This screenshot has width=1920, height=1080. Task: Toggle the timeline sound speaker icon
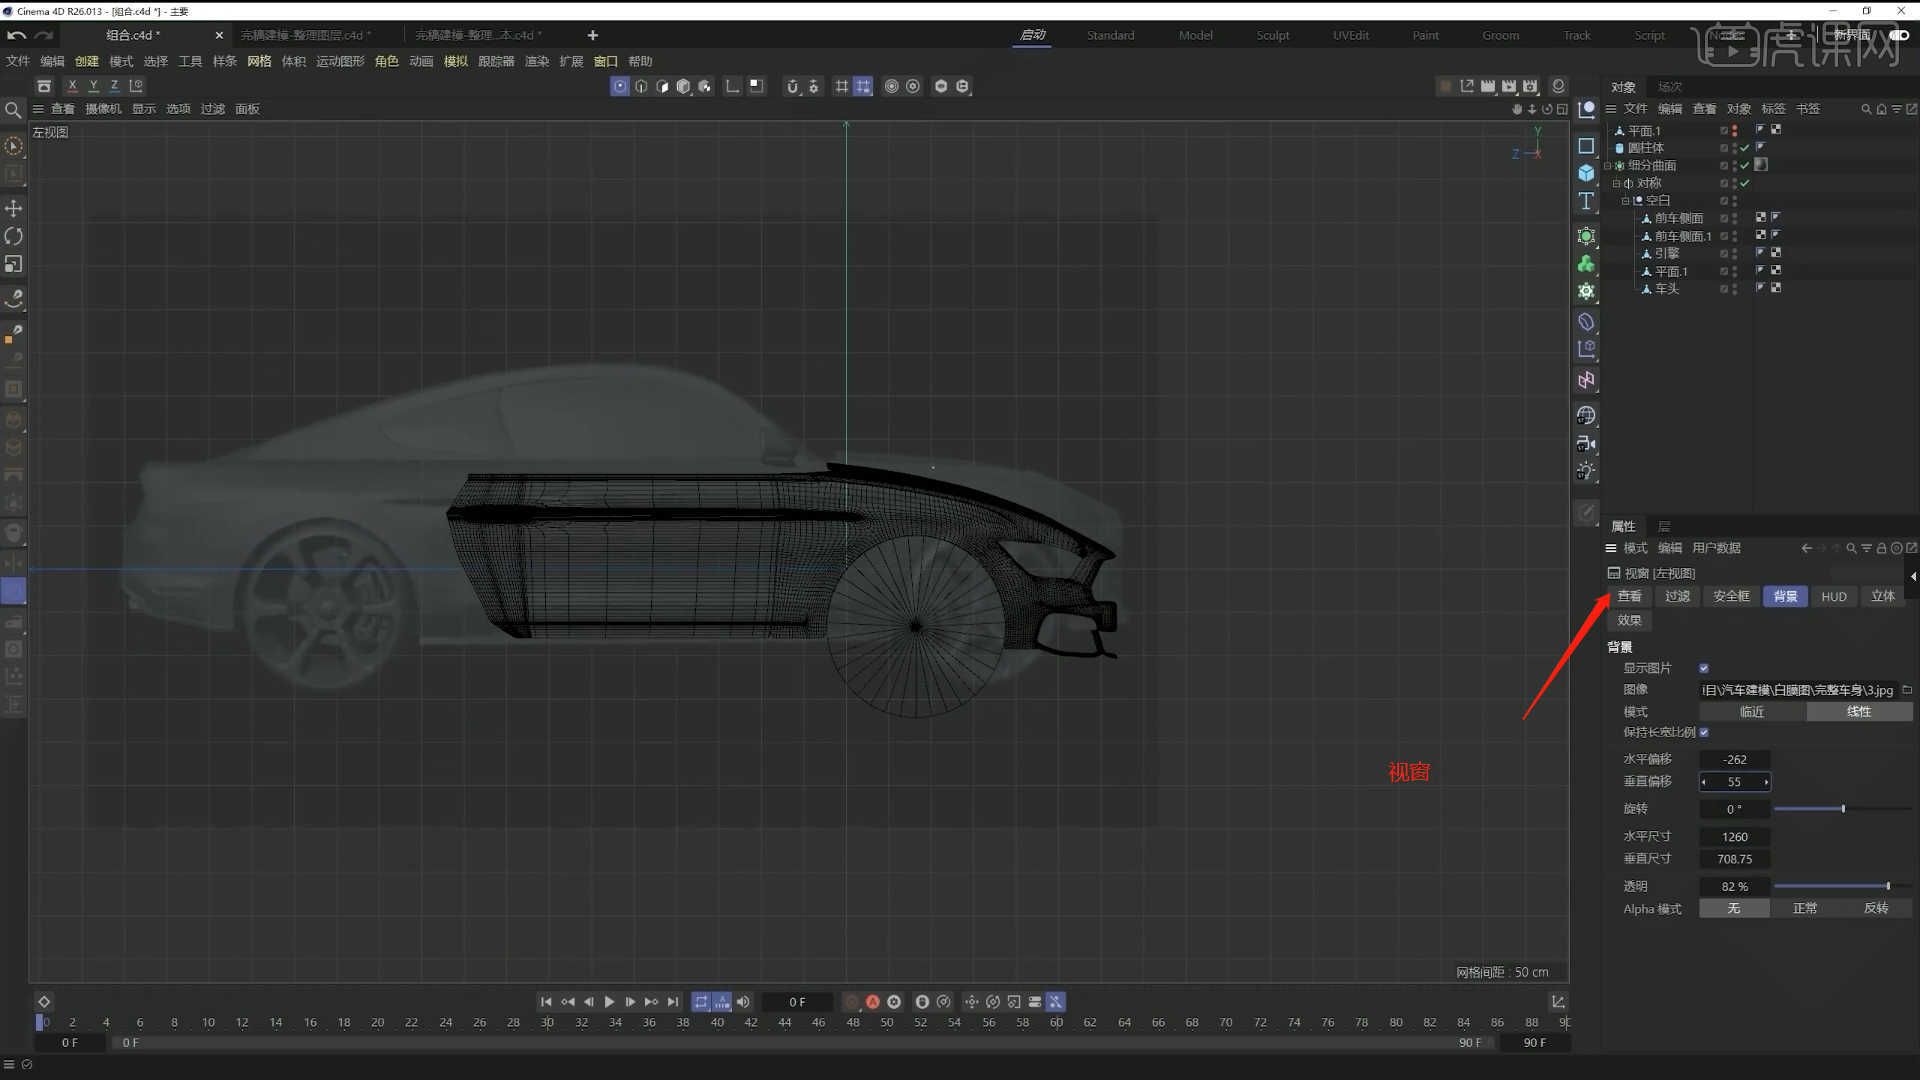pos(743,1002)
